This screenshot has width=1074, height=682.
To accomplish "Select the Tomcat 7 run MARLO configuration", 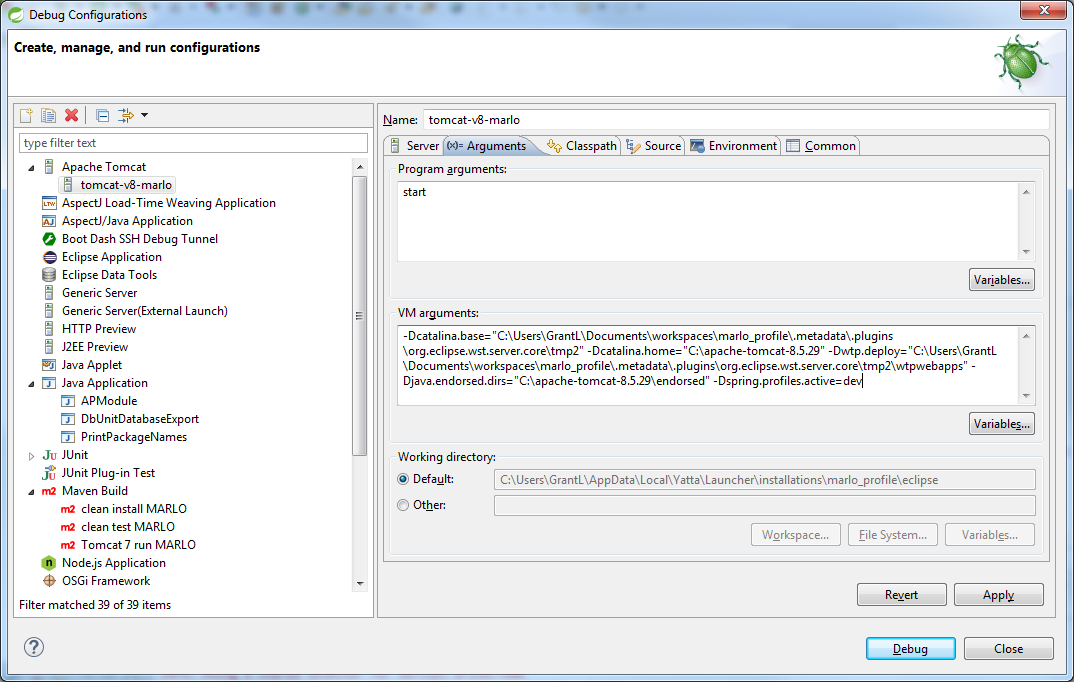I will click(x=138, y=545).
